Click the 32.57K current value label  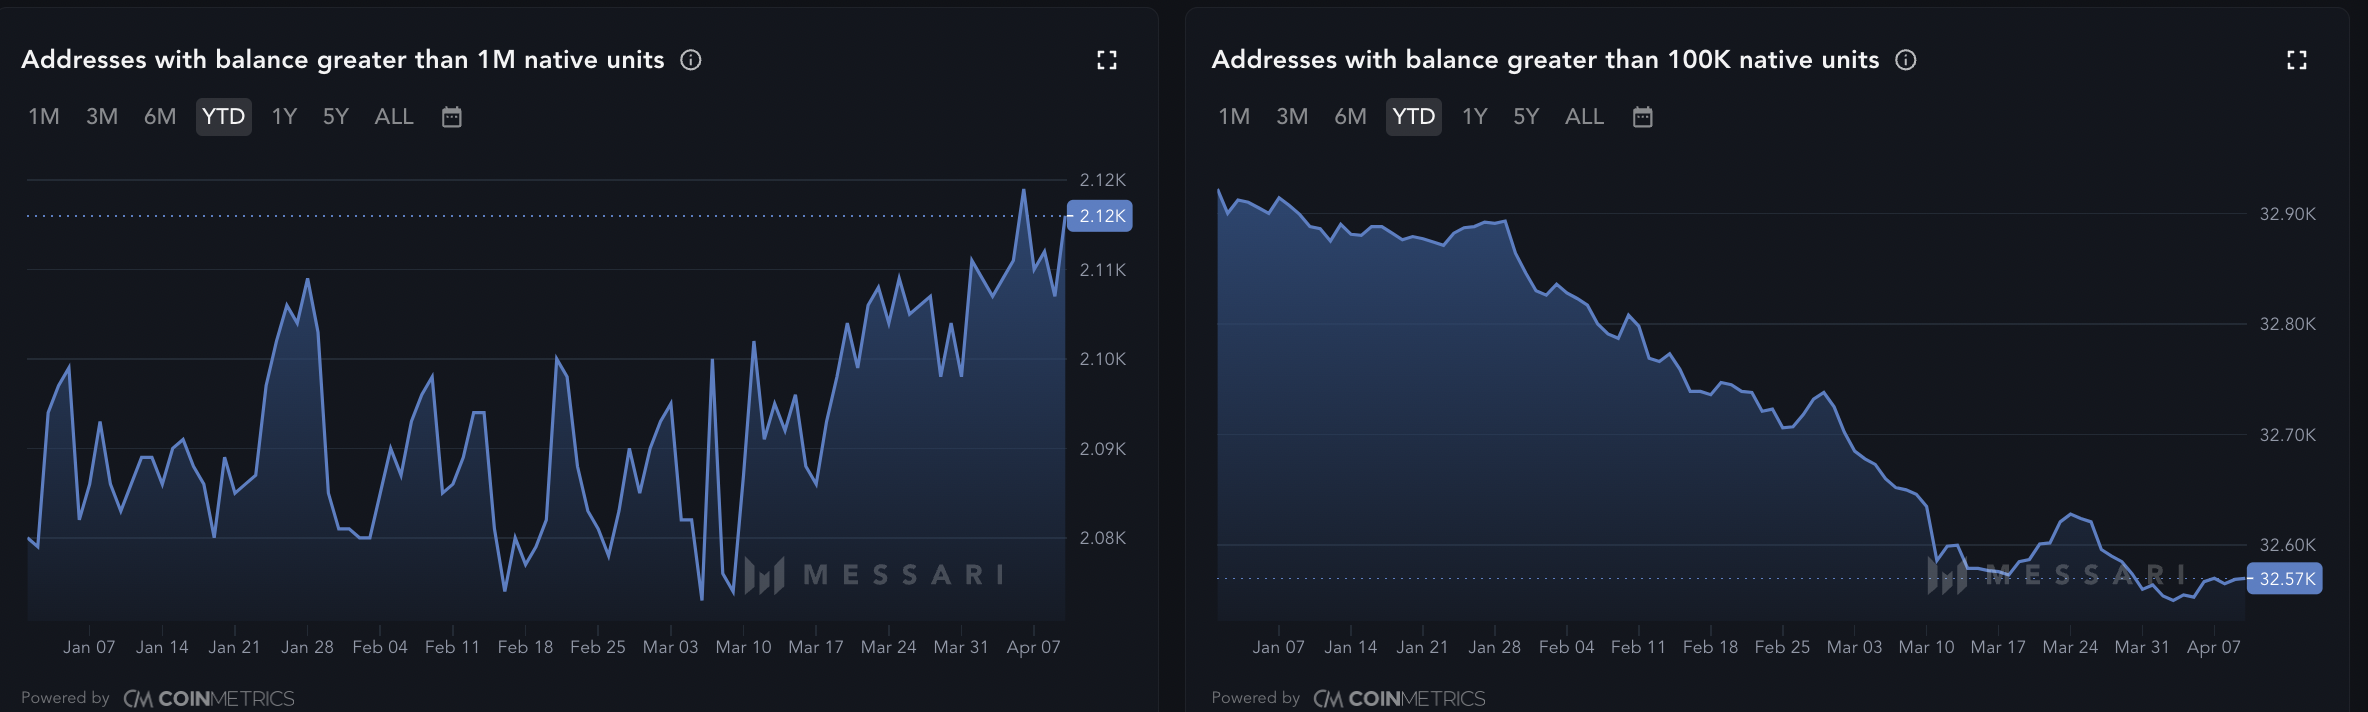tap(2286, 579)
